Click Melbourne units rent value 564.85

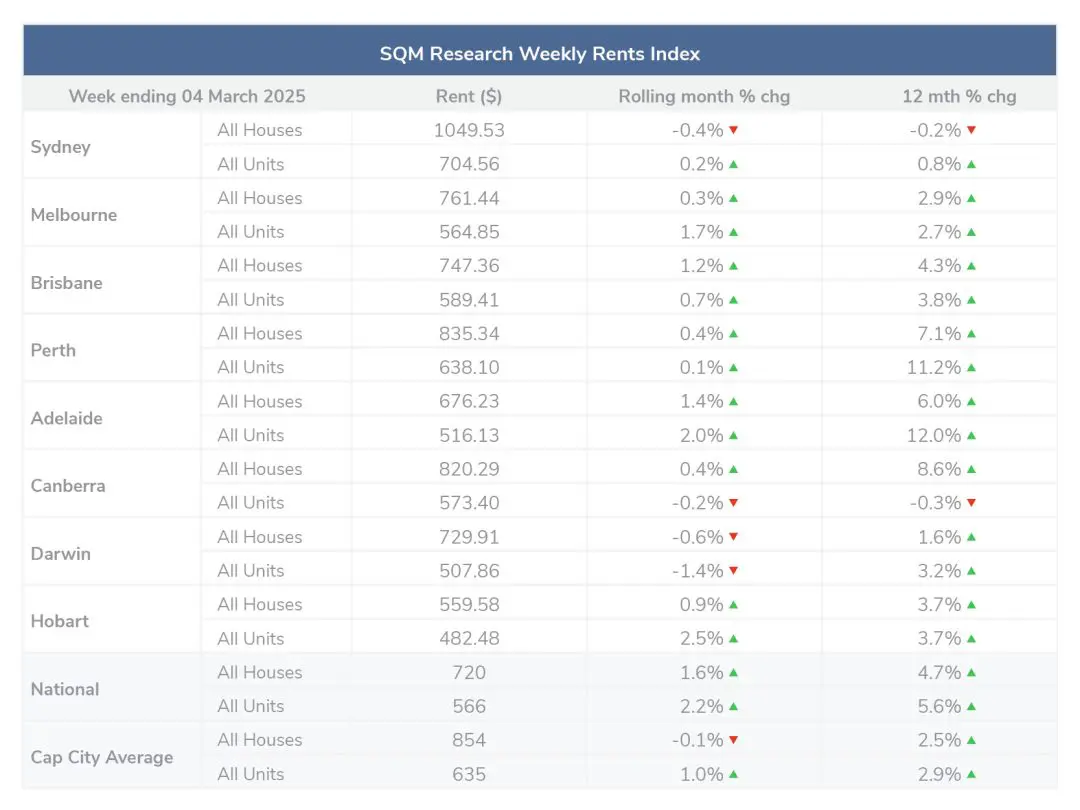point(469,232)
